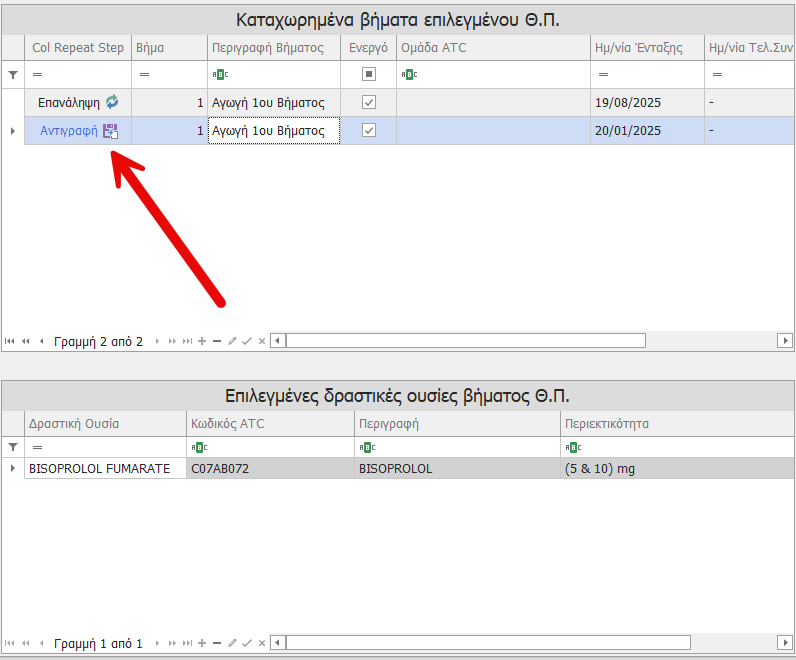The width and height of the screenshot is (796, 660).
Task: Click the Ενεργό filter row checkbox
Action: click(369, 74)
